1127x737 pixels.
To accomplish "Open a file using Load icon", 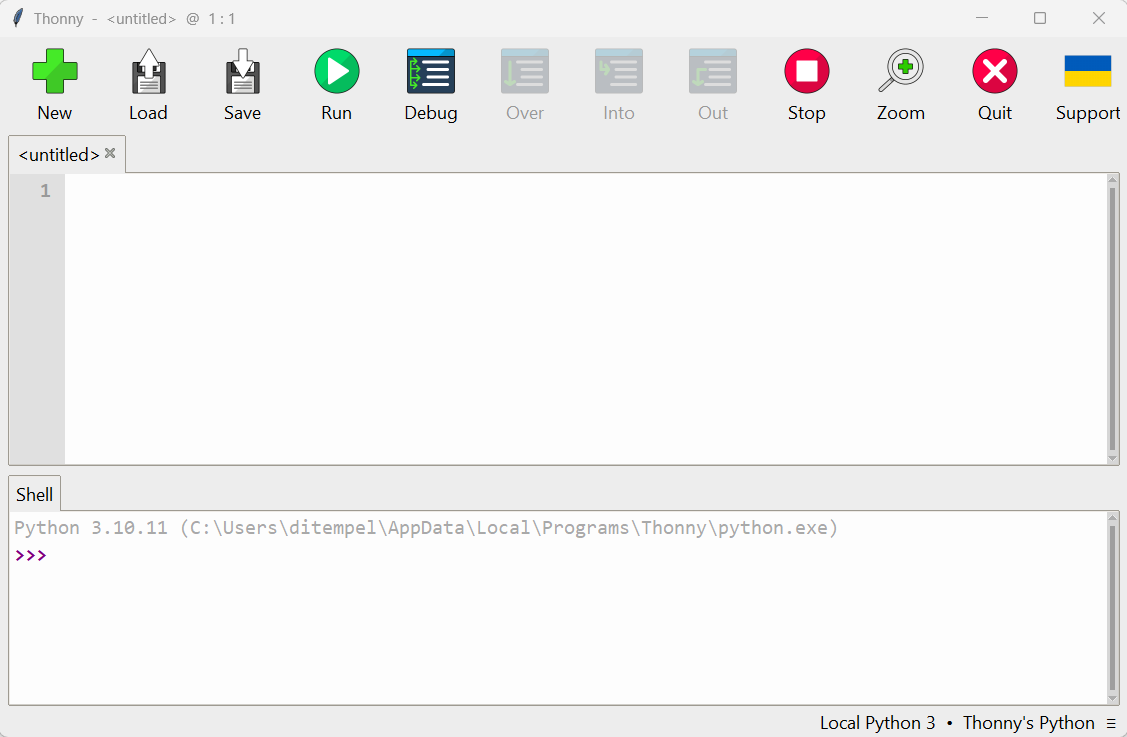I will (x=148, y=73).
